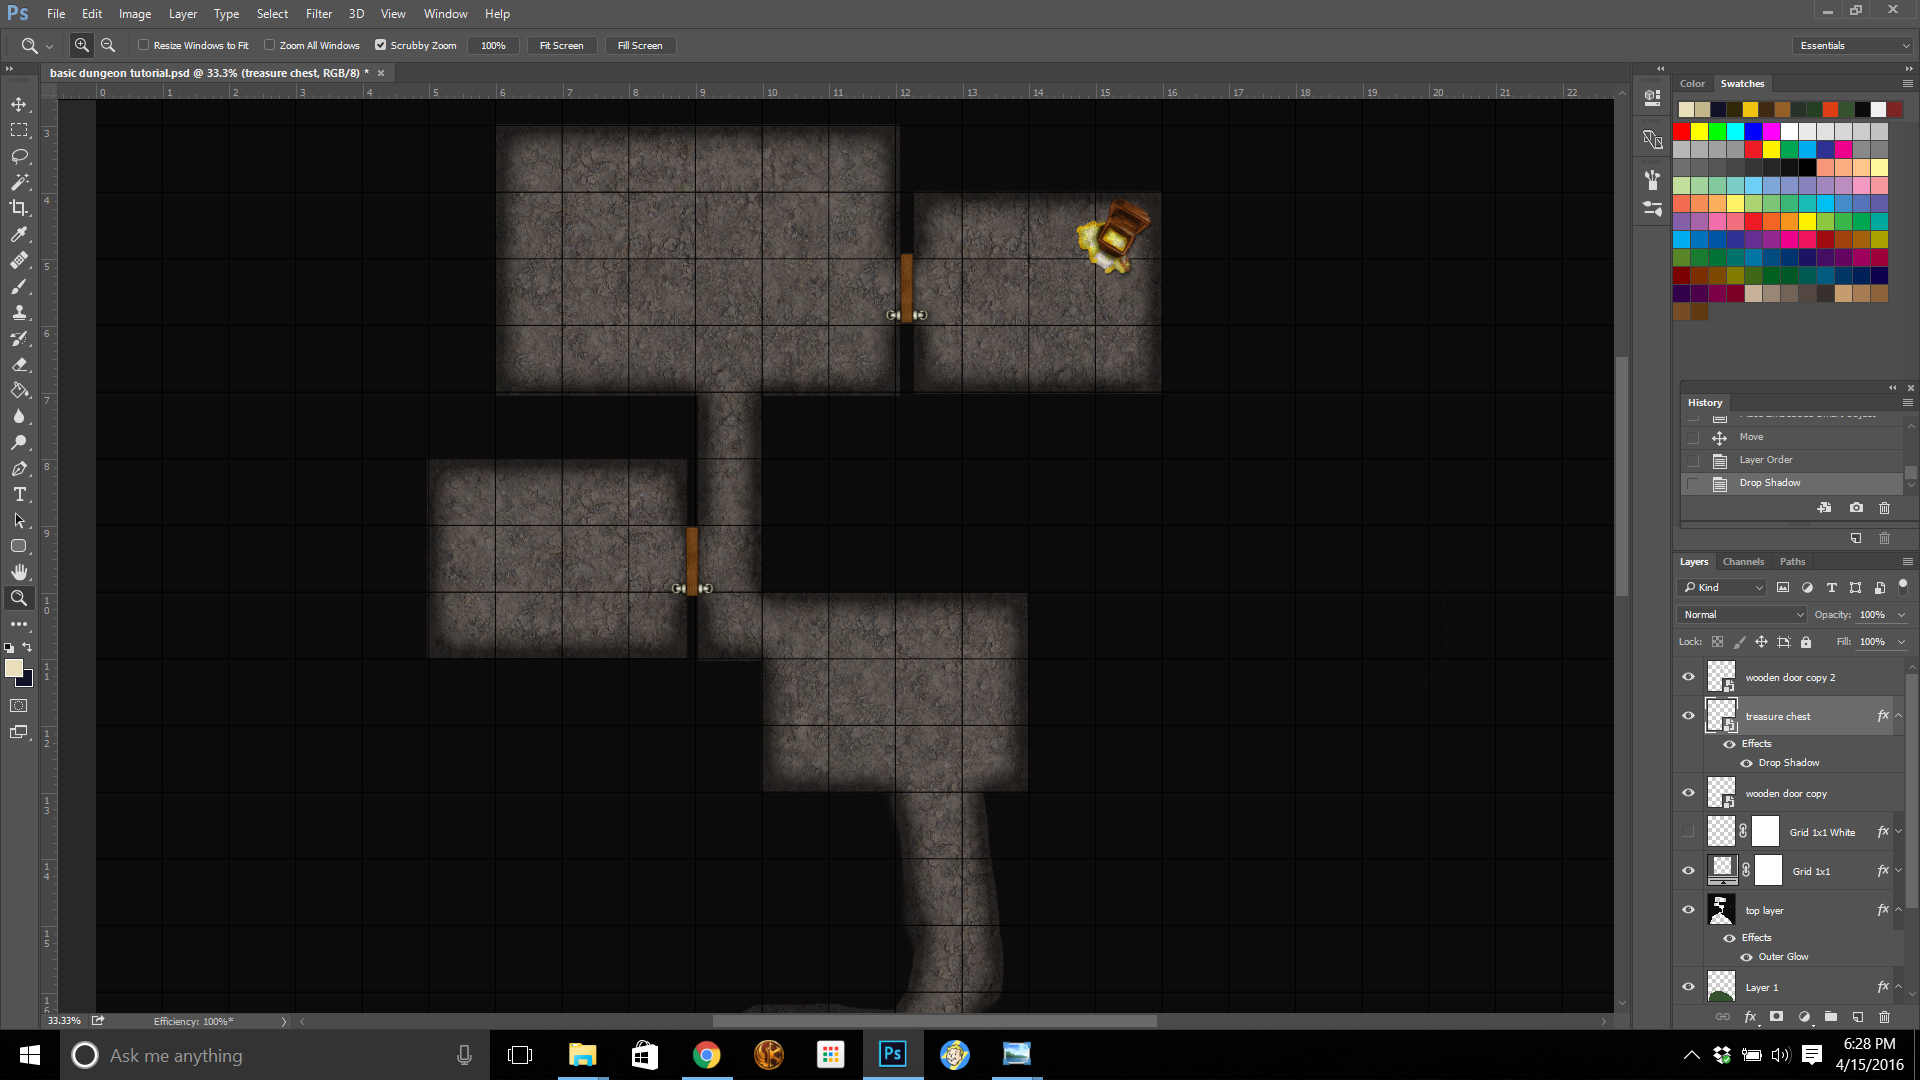The width and height of the screenshot is (1920, 1080).
Task: Select the Type tool
Action: (18, 495)
